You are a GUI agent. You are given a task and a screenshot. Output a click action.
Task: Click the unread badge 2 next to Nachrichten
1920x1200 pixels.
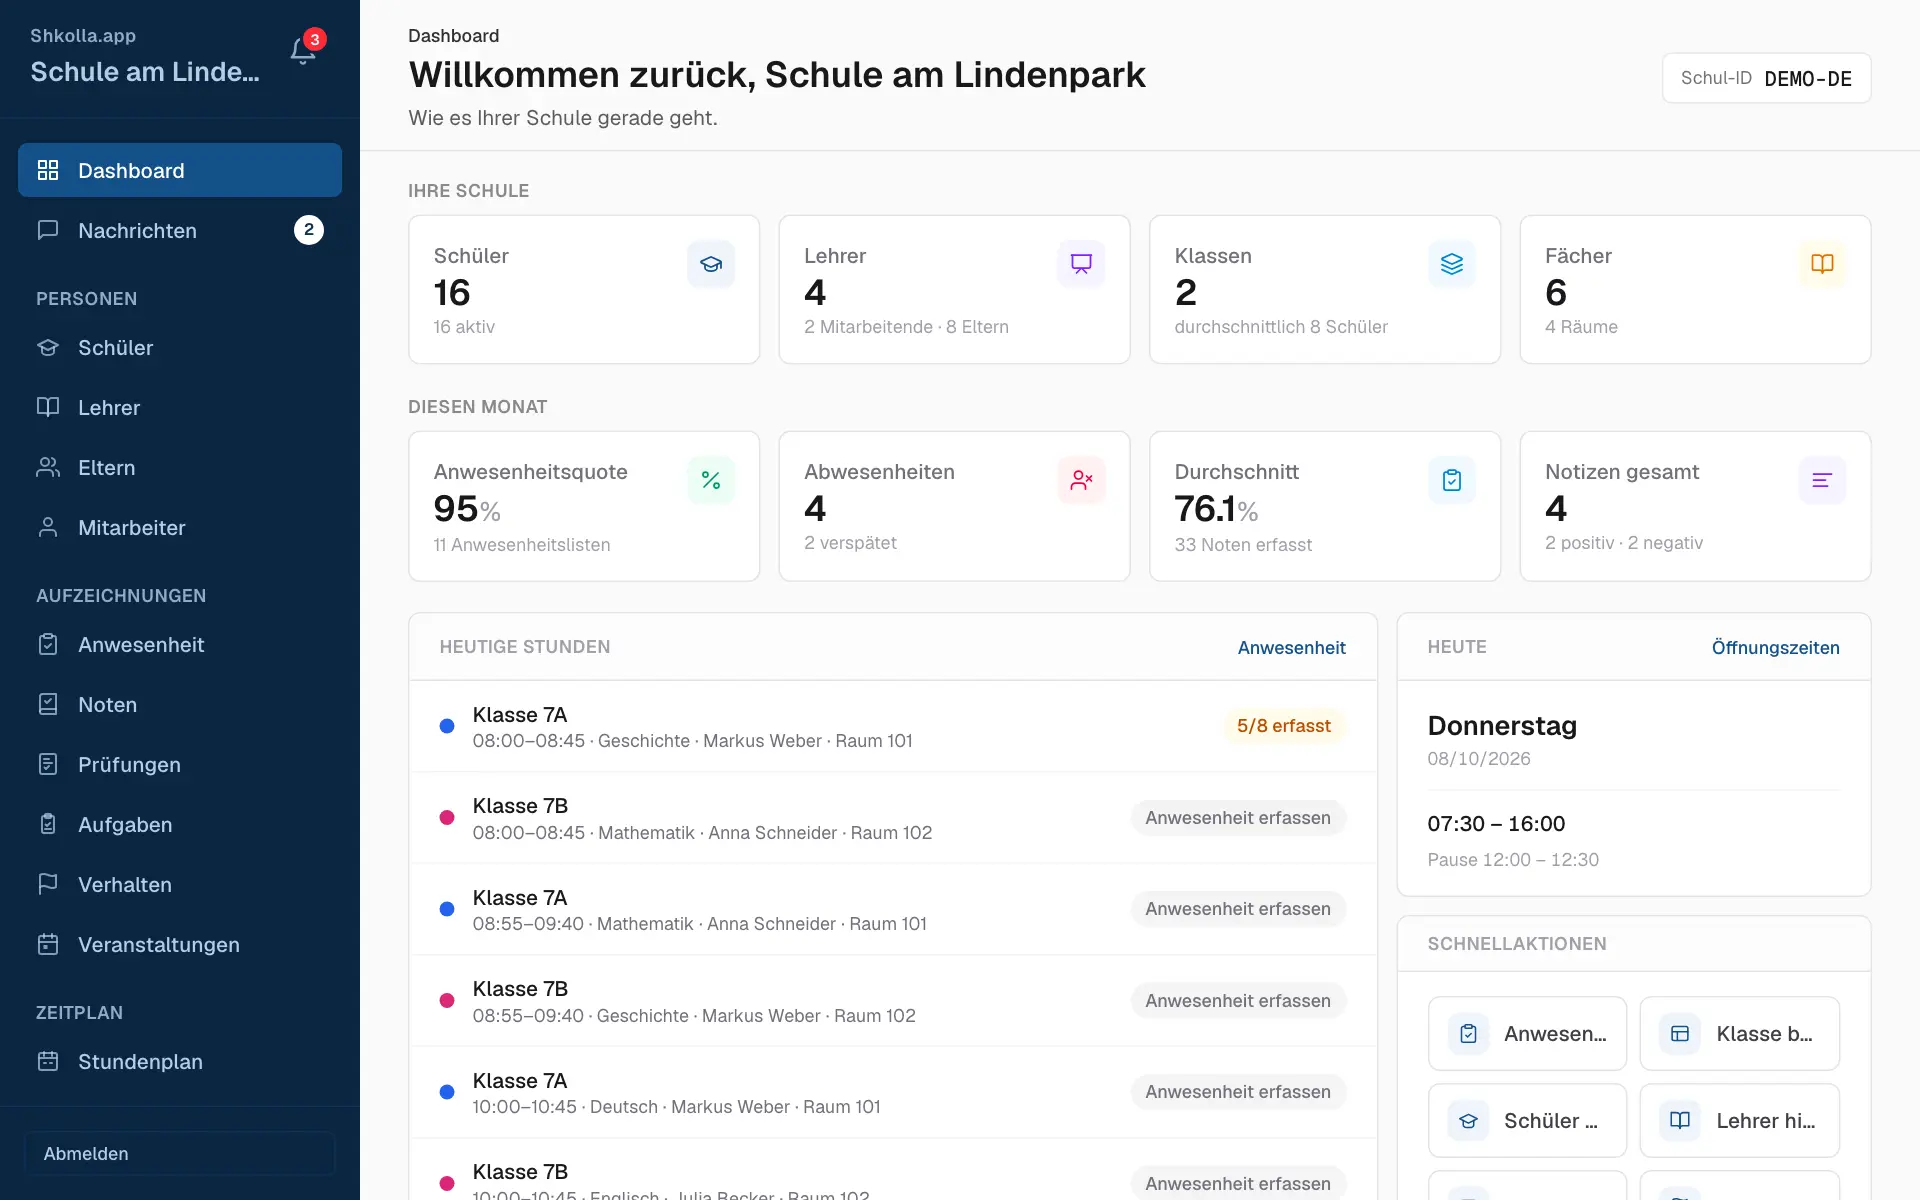click(309, 230)
